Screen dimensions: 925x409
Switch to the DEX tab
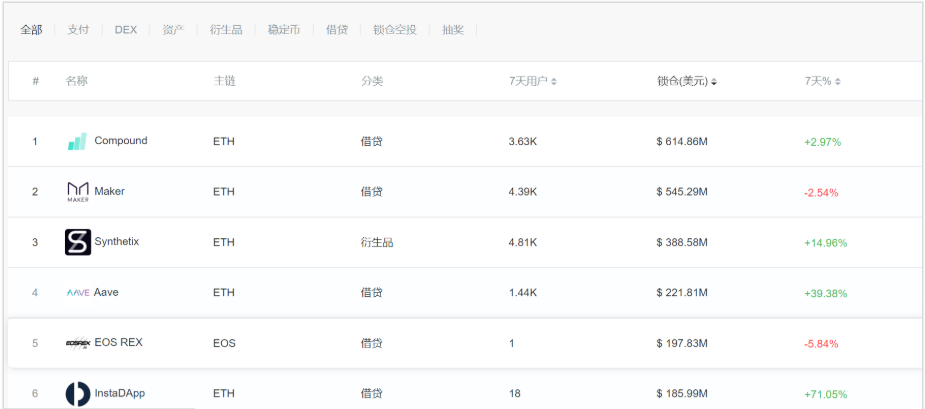(x=126, y=30)
